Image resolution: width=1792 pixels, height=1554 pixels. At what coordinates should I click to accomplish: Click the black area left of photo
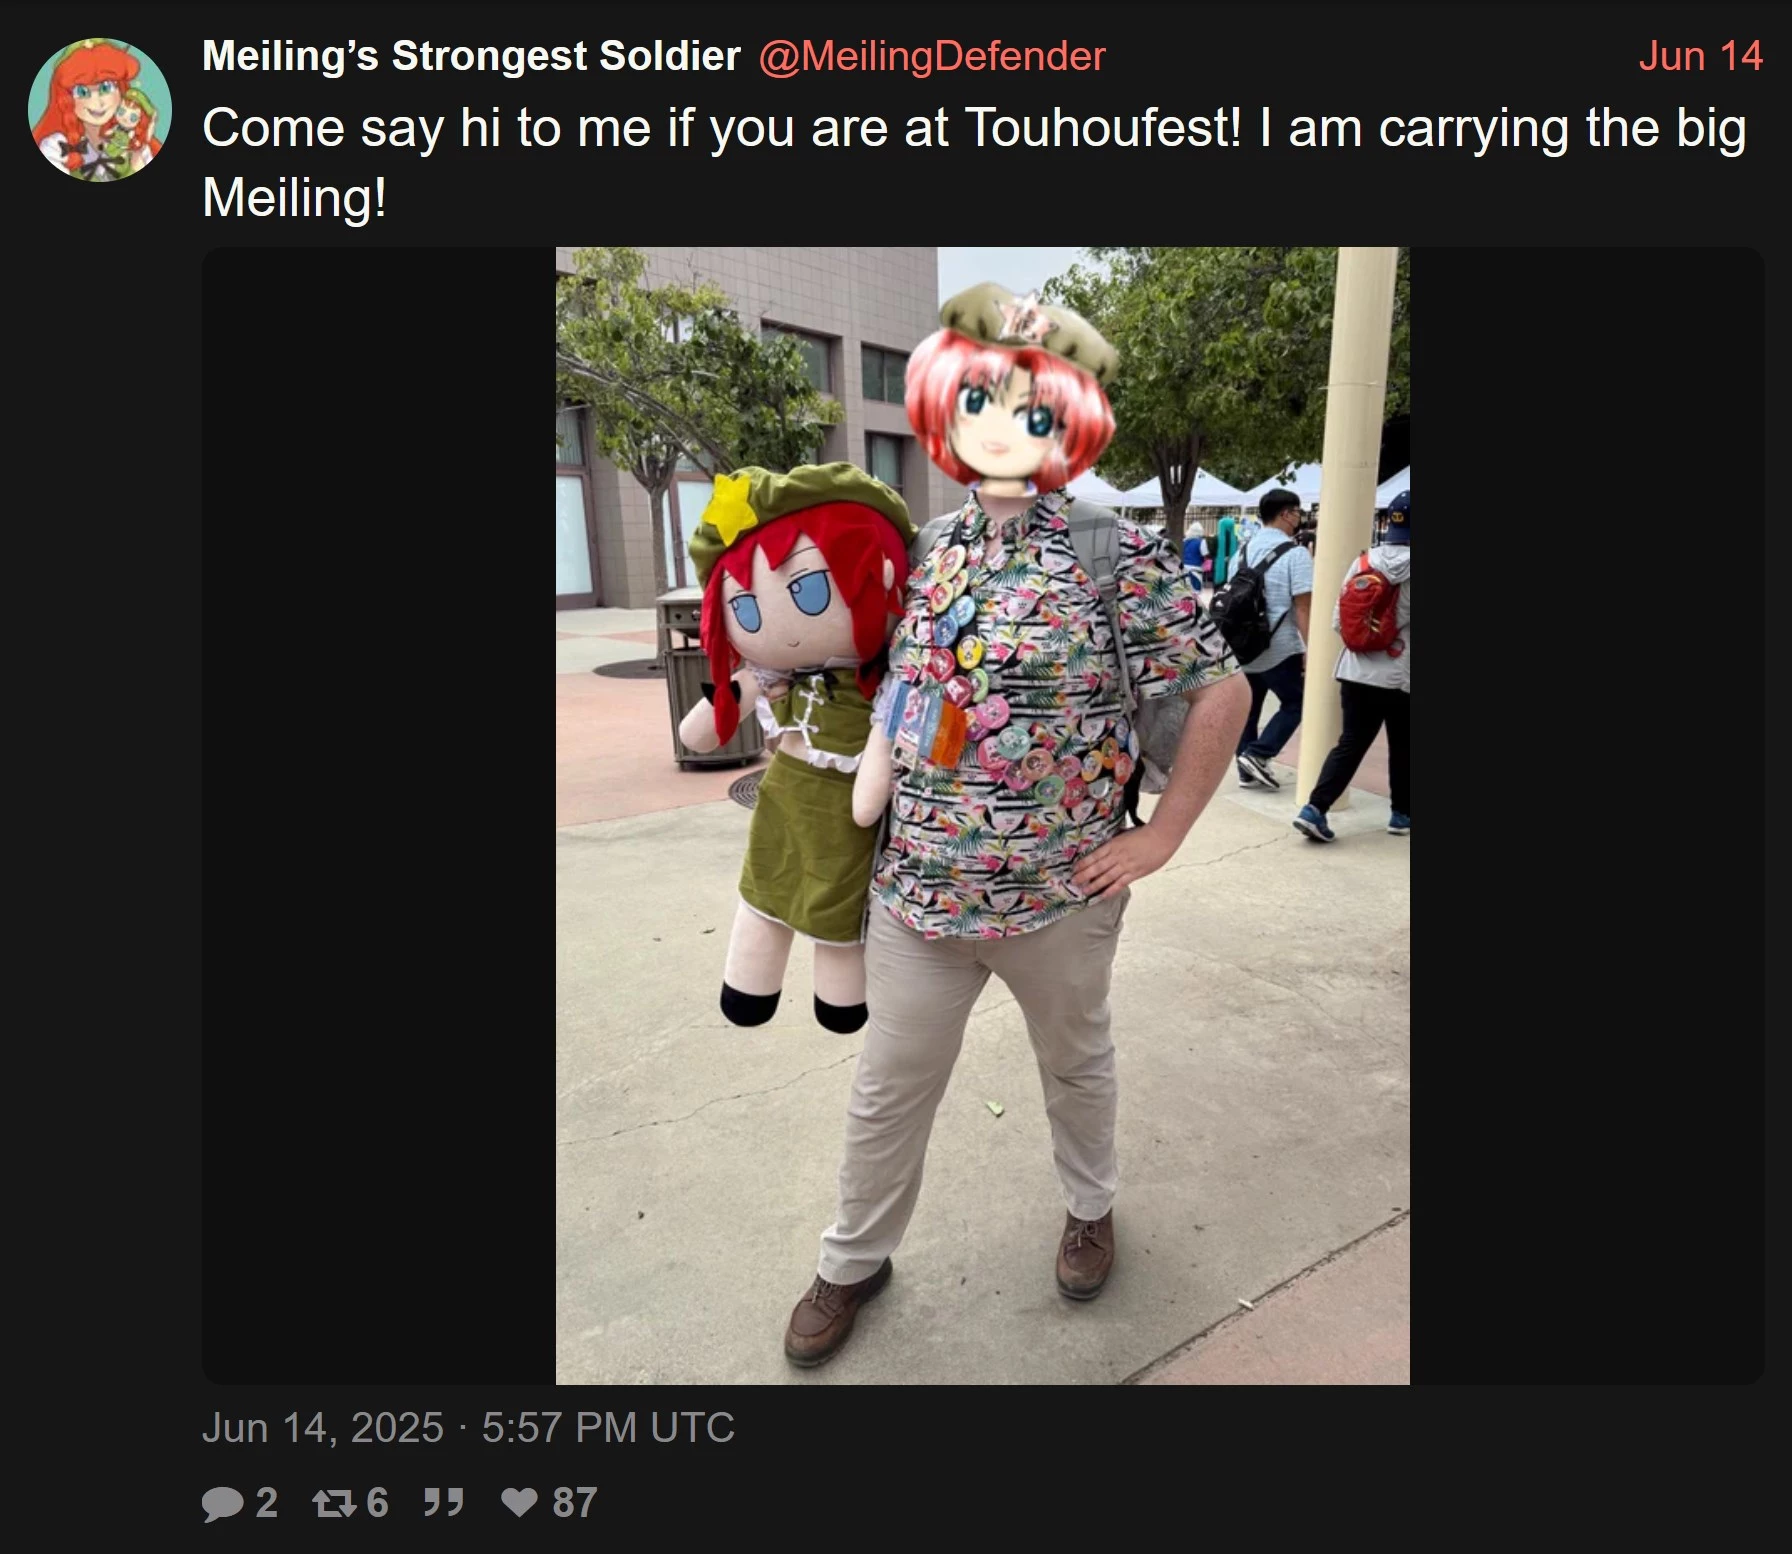pyautogui.click(x=379, y=816)
